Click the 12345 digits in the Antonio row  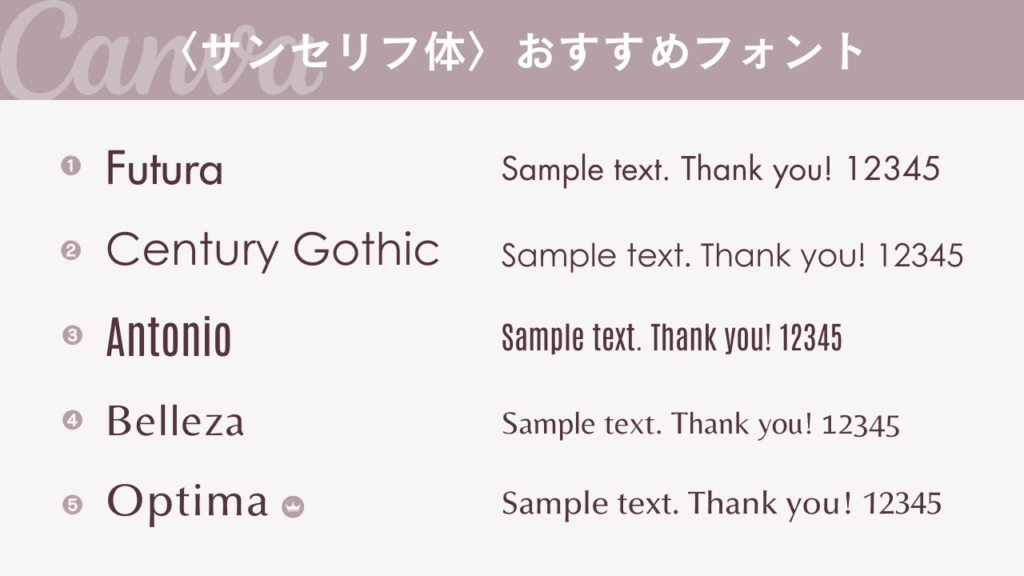[x=810, y=339]
